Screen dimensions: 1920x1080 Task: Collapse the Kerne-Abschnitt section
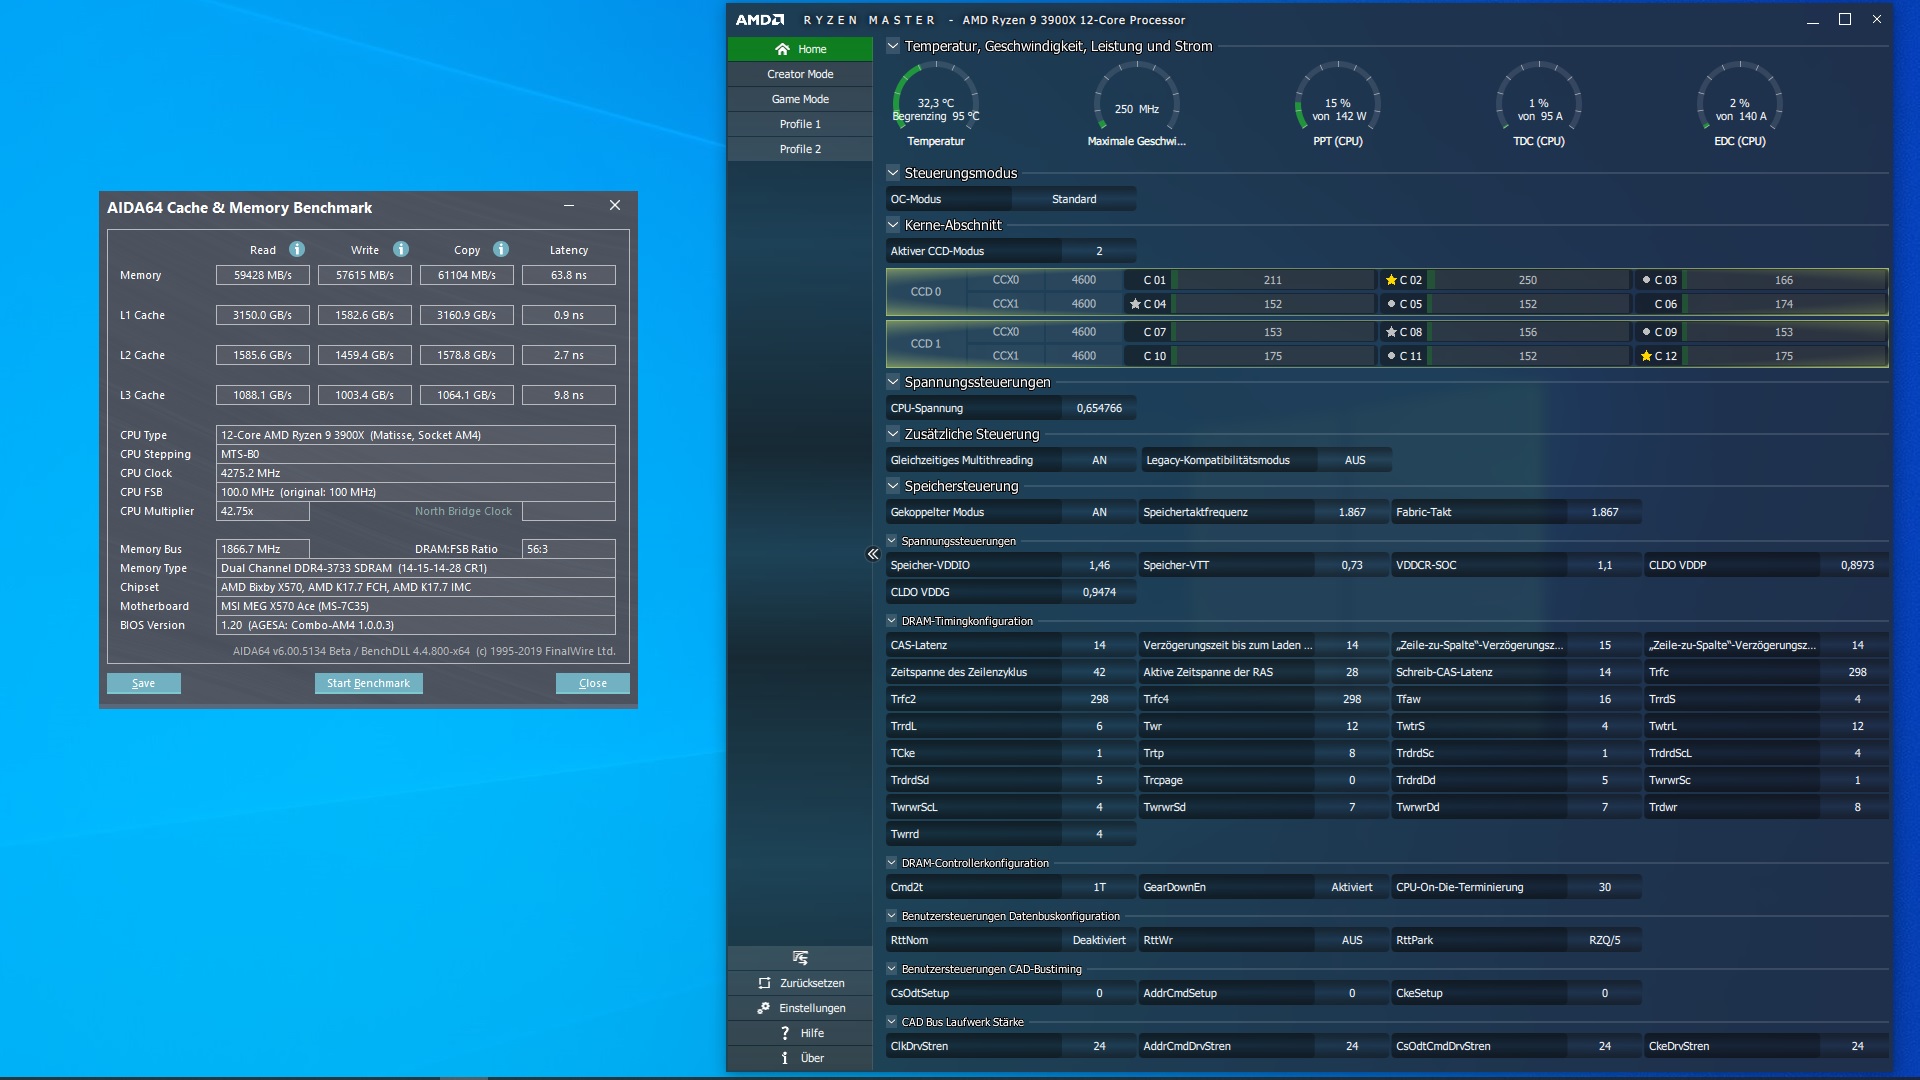(x=893, y=225)
